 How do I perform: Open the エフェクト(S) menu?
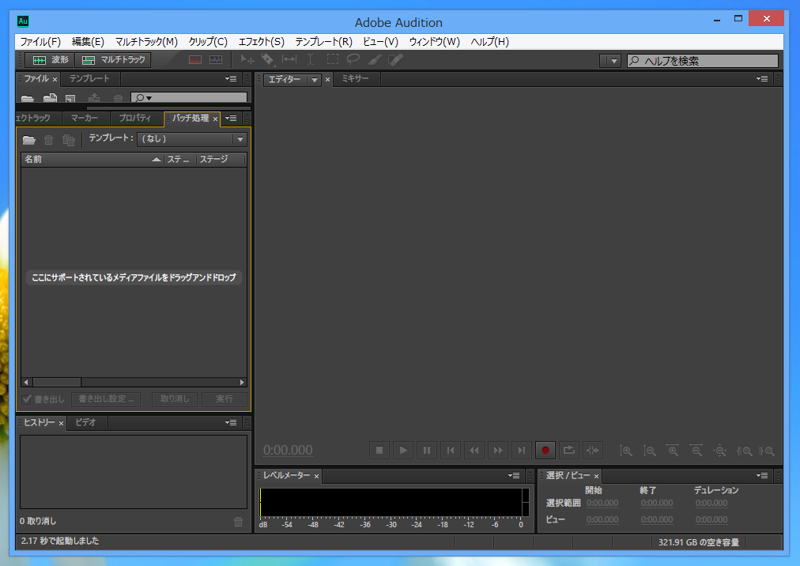[x=261, y=42]
